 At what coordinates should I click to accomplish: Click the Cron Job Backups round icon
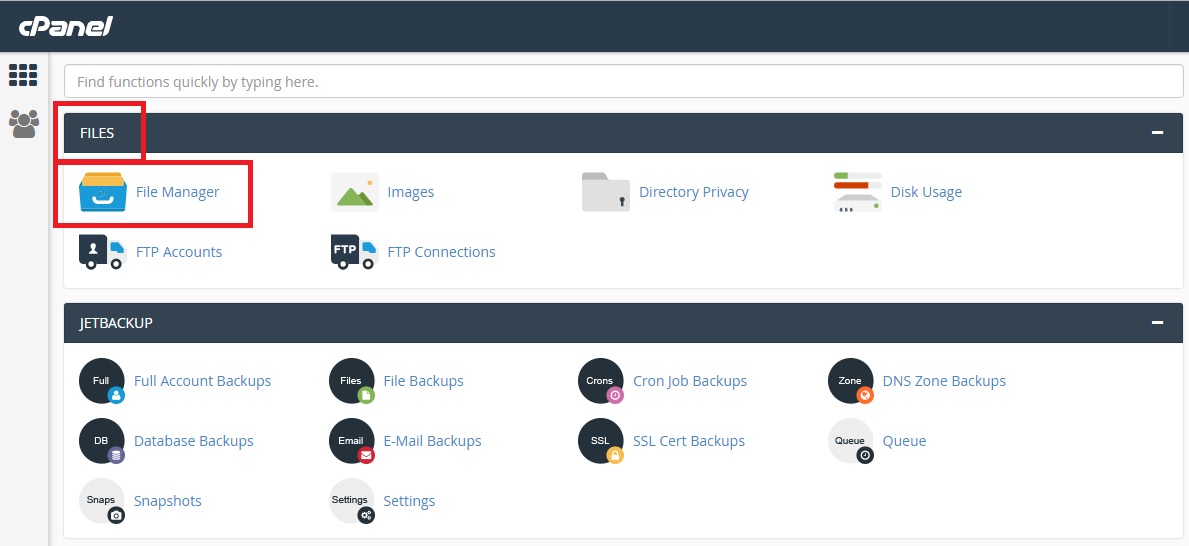click(601, 381)
